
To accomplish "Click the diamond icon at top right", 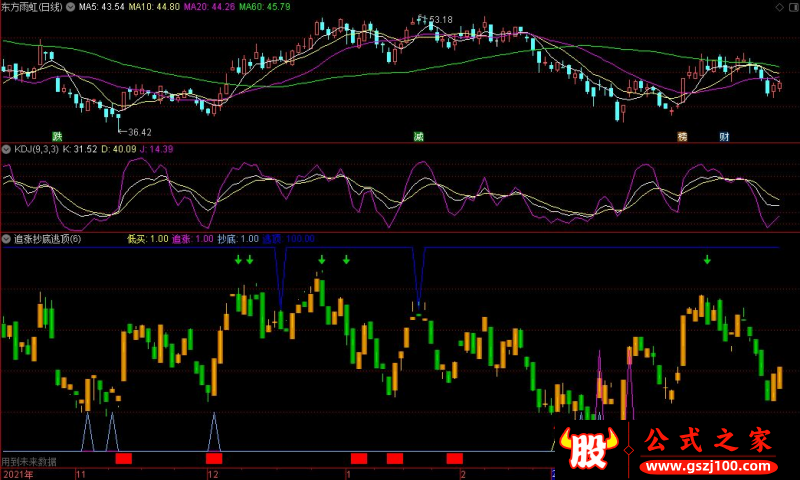I will [779, 7].
